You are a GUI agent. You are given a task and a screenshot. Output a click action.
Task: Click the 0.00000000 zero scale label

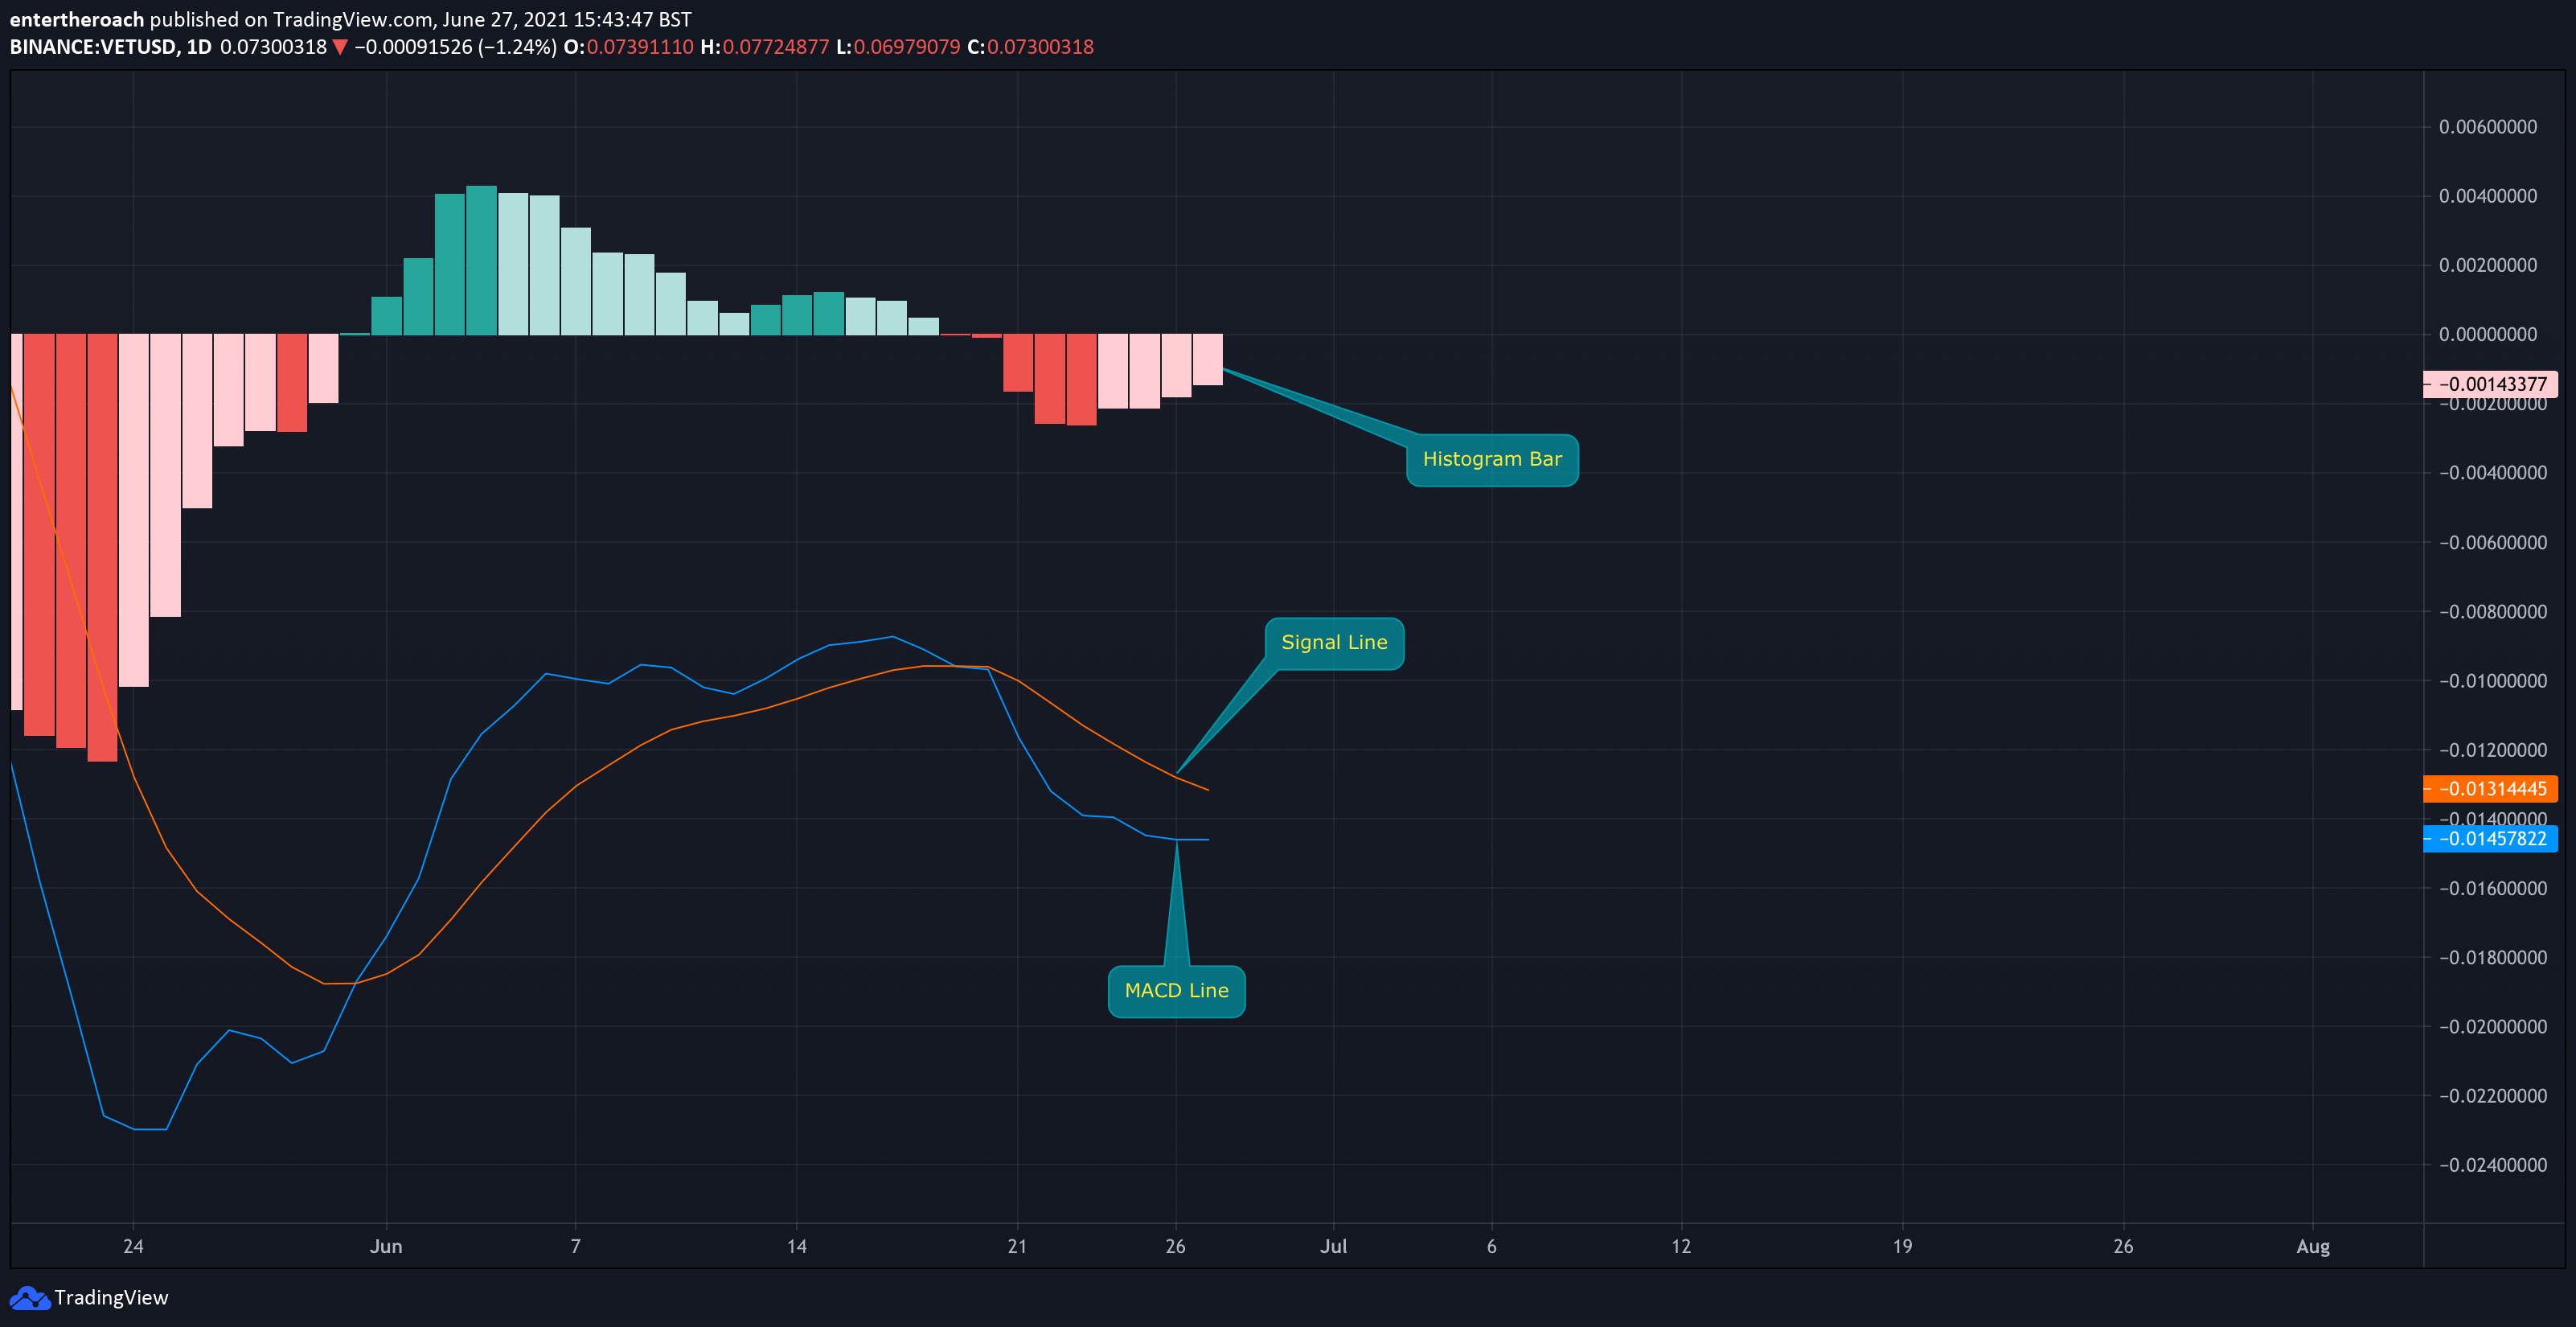click(x=2488, y=335)
